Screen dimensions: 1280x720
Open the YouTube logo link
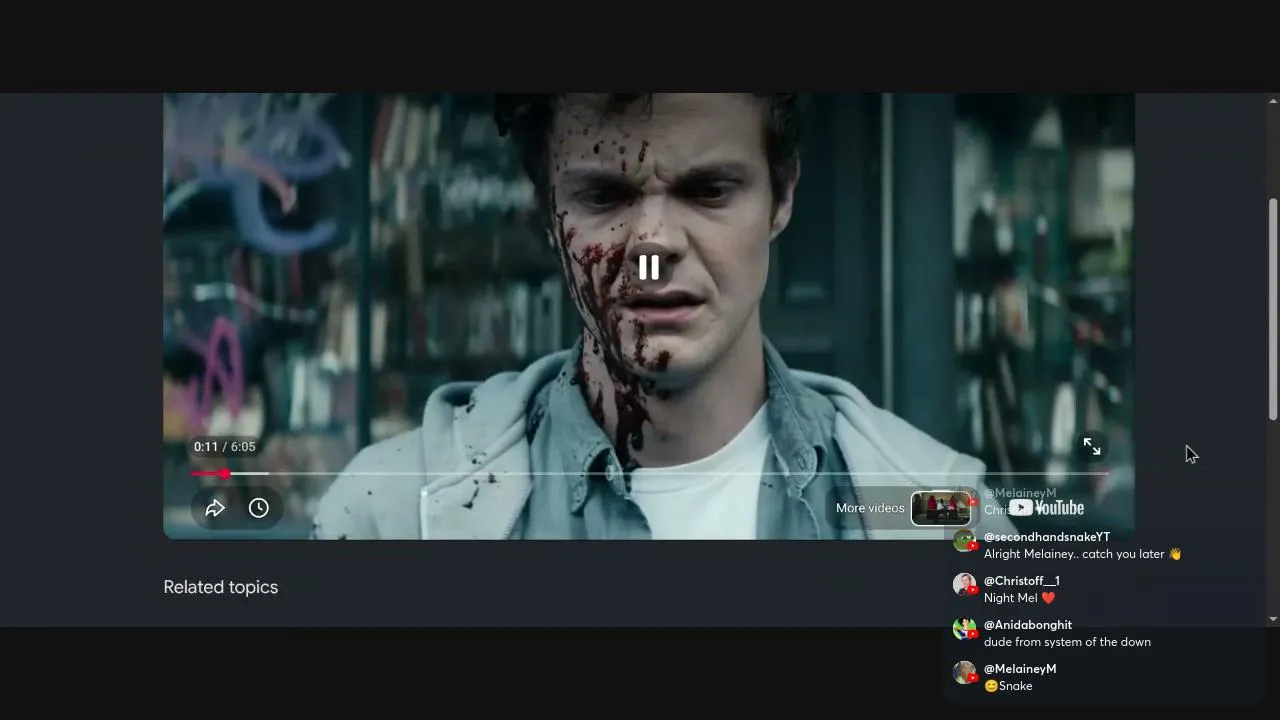(1046, 508)
